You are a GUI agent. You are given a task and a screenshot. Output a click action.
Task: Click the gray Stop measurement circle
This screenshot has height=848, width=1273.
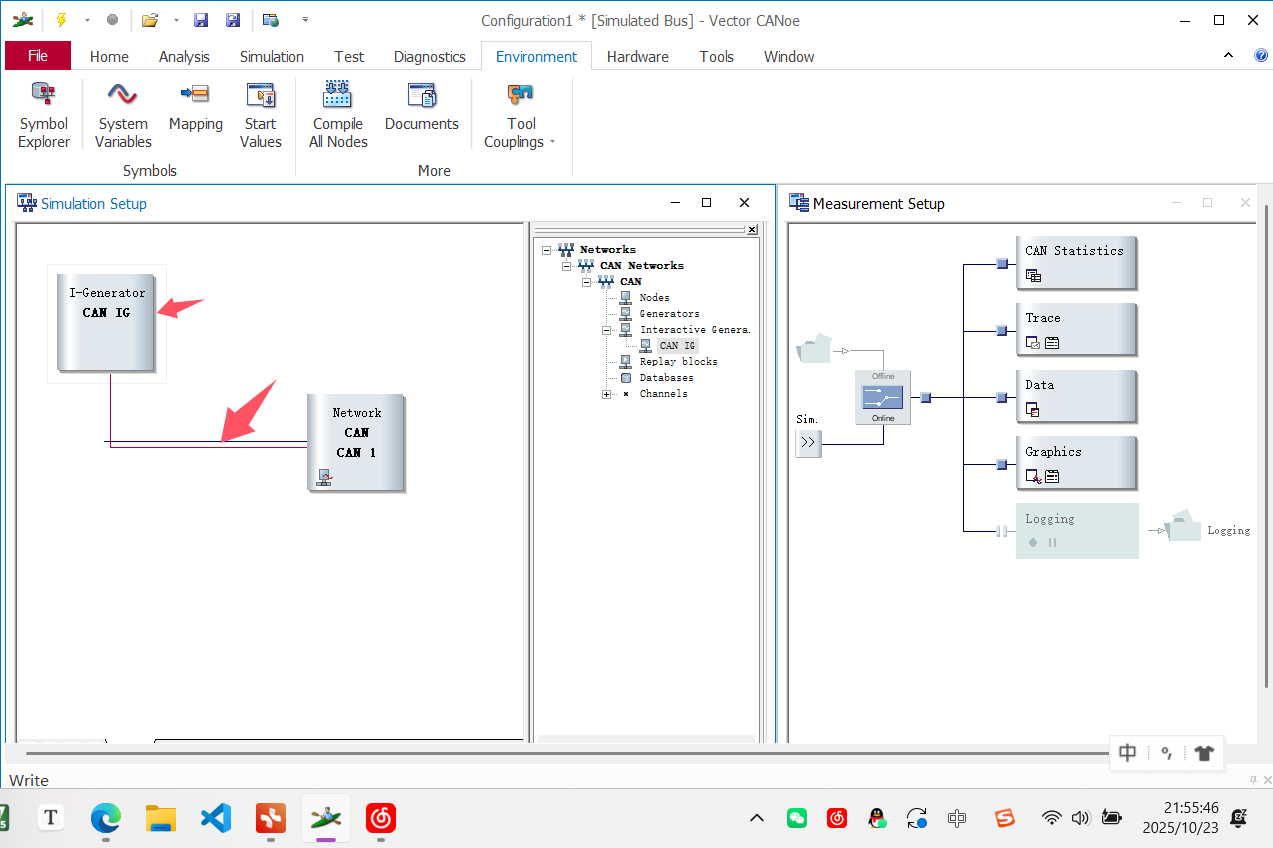112,20
